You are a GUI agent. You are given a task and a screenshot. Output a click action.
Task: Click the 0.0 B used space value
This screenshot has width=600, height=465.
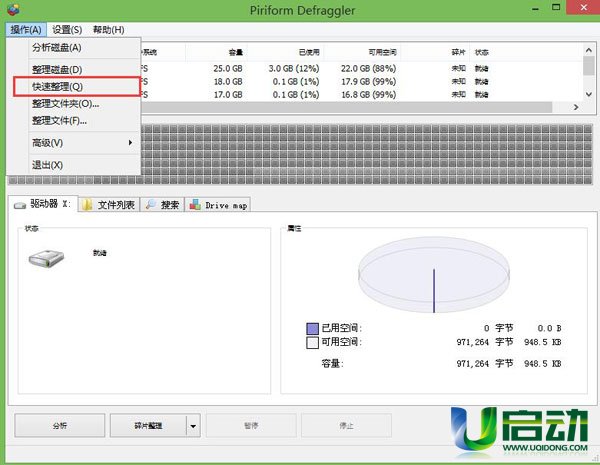[549, 328]
